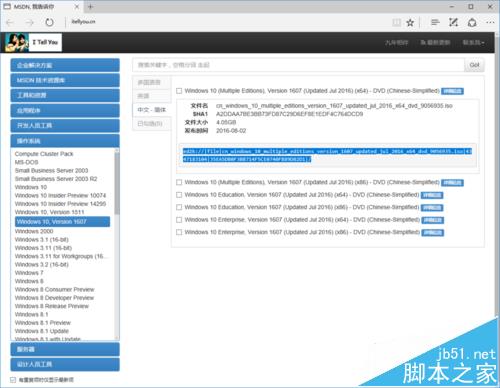Expand the first blue sidebar category
Viewport: 500px width, 388px height.
(65, 65)
